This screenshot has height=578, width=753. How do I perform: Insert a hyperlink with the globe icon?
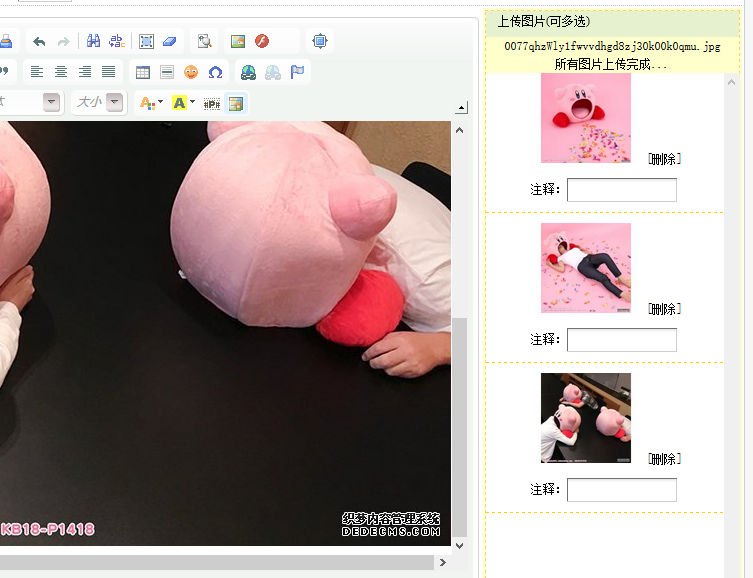(248, 72)
